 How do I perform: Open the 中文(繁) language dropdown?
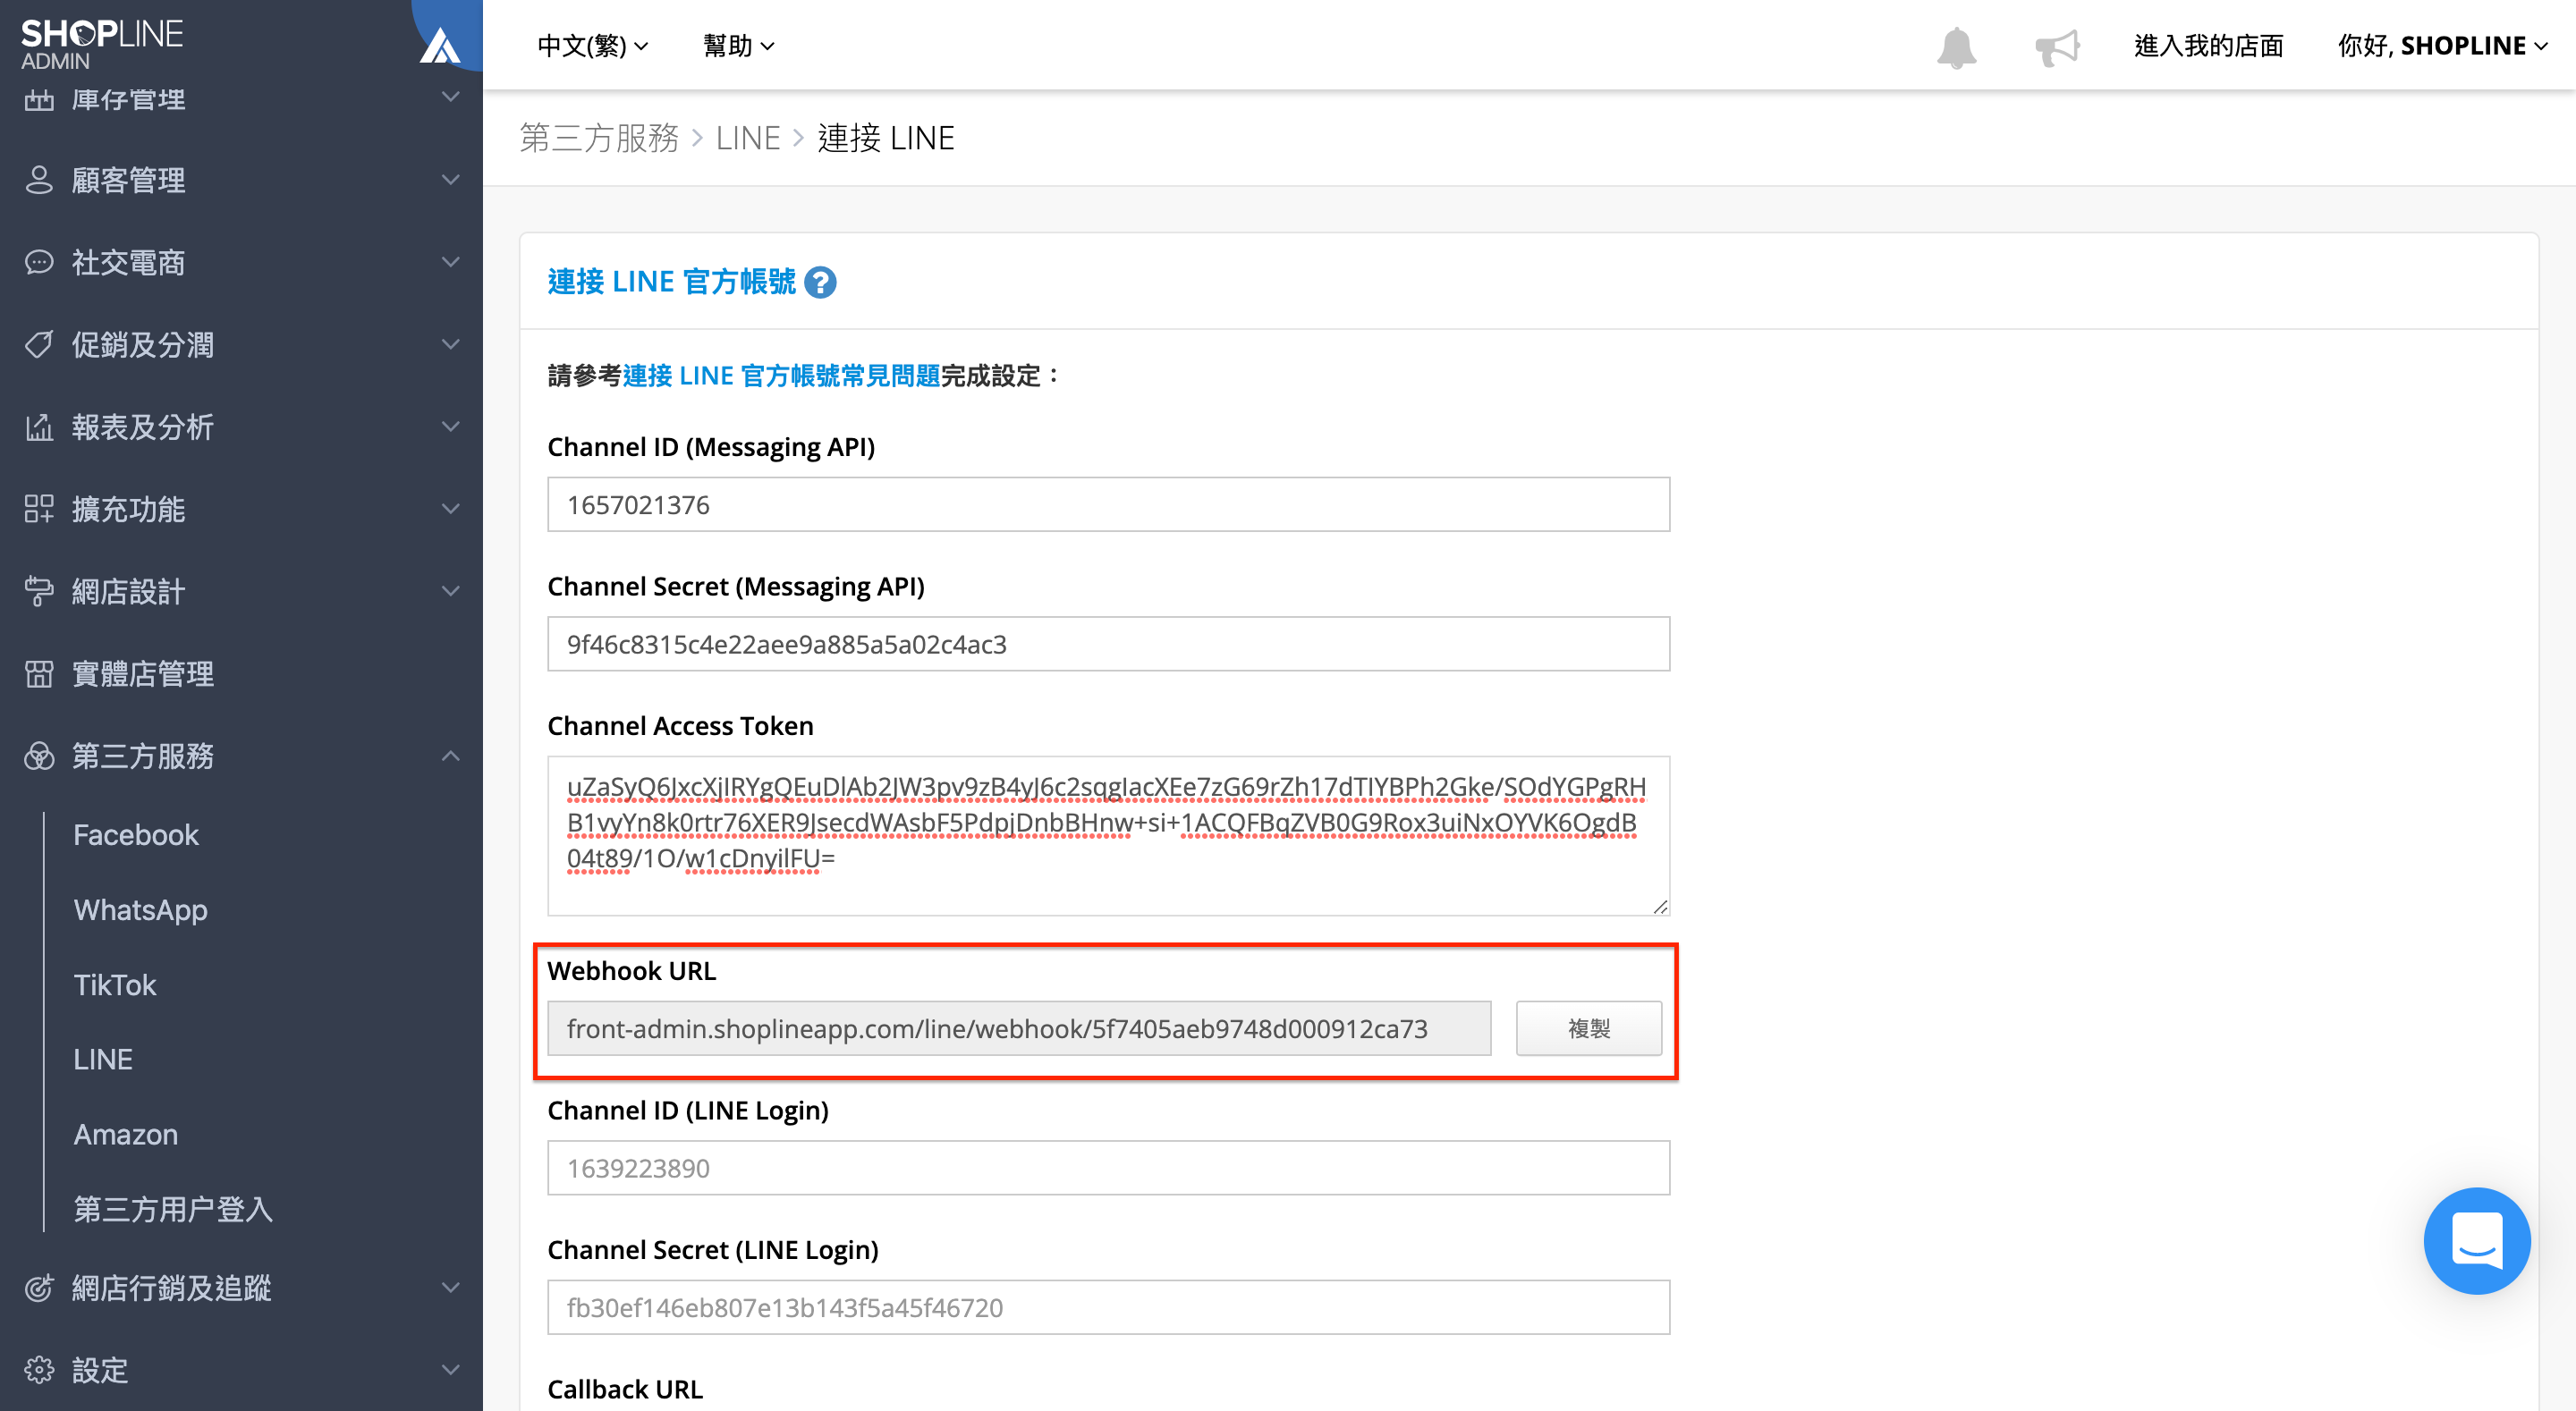[x=593, y=46]
